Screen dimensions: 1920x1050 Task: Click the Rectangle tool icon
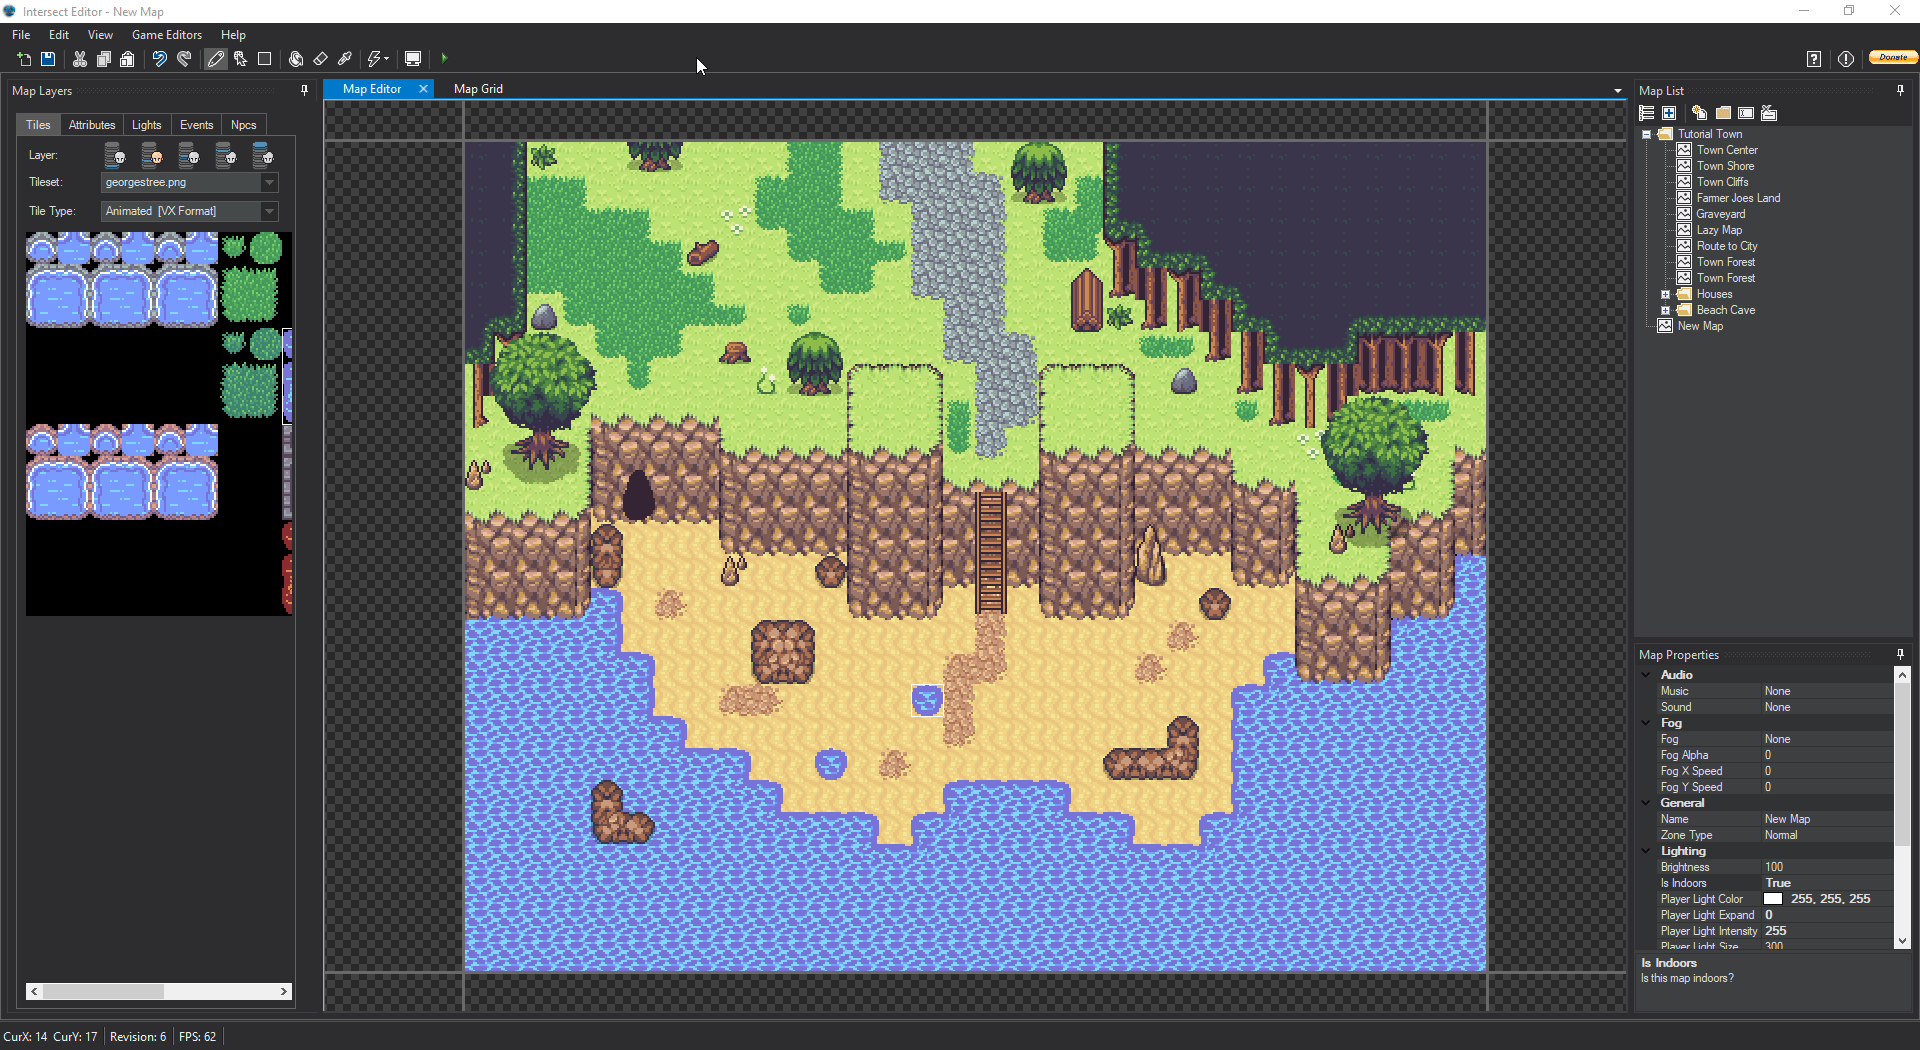265,59
